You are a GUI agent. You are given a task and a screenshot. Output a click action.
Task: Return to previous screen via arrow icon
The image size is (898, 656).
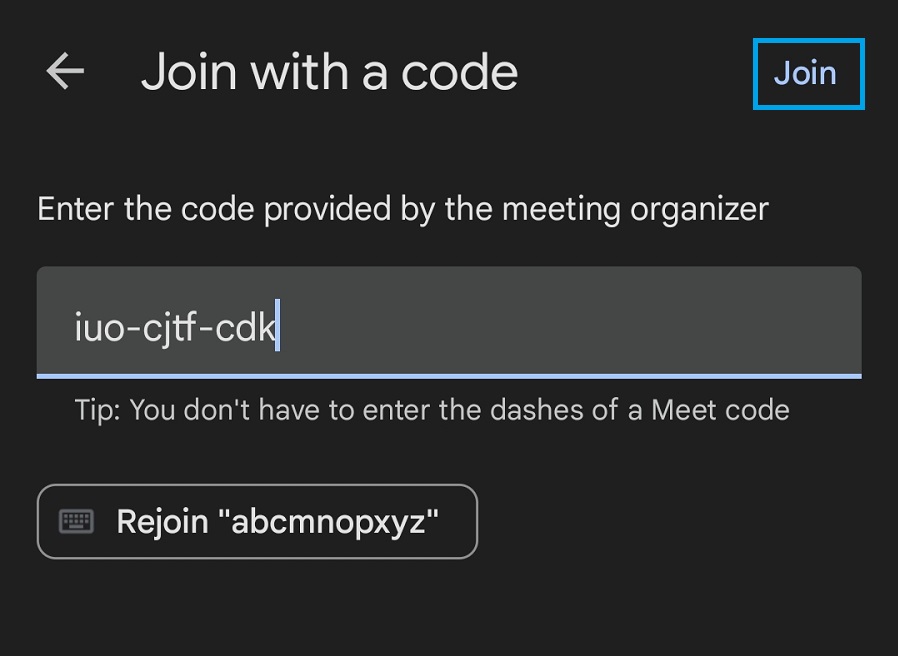63,71
